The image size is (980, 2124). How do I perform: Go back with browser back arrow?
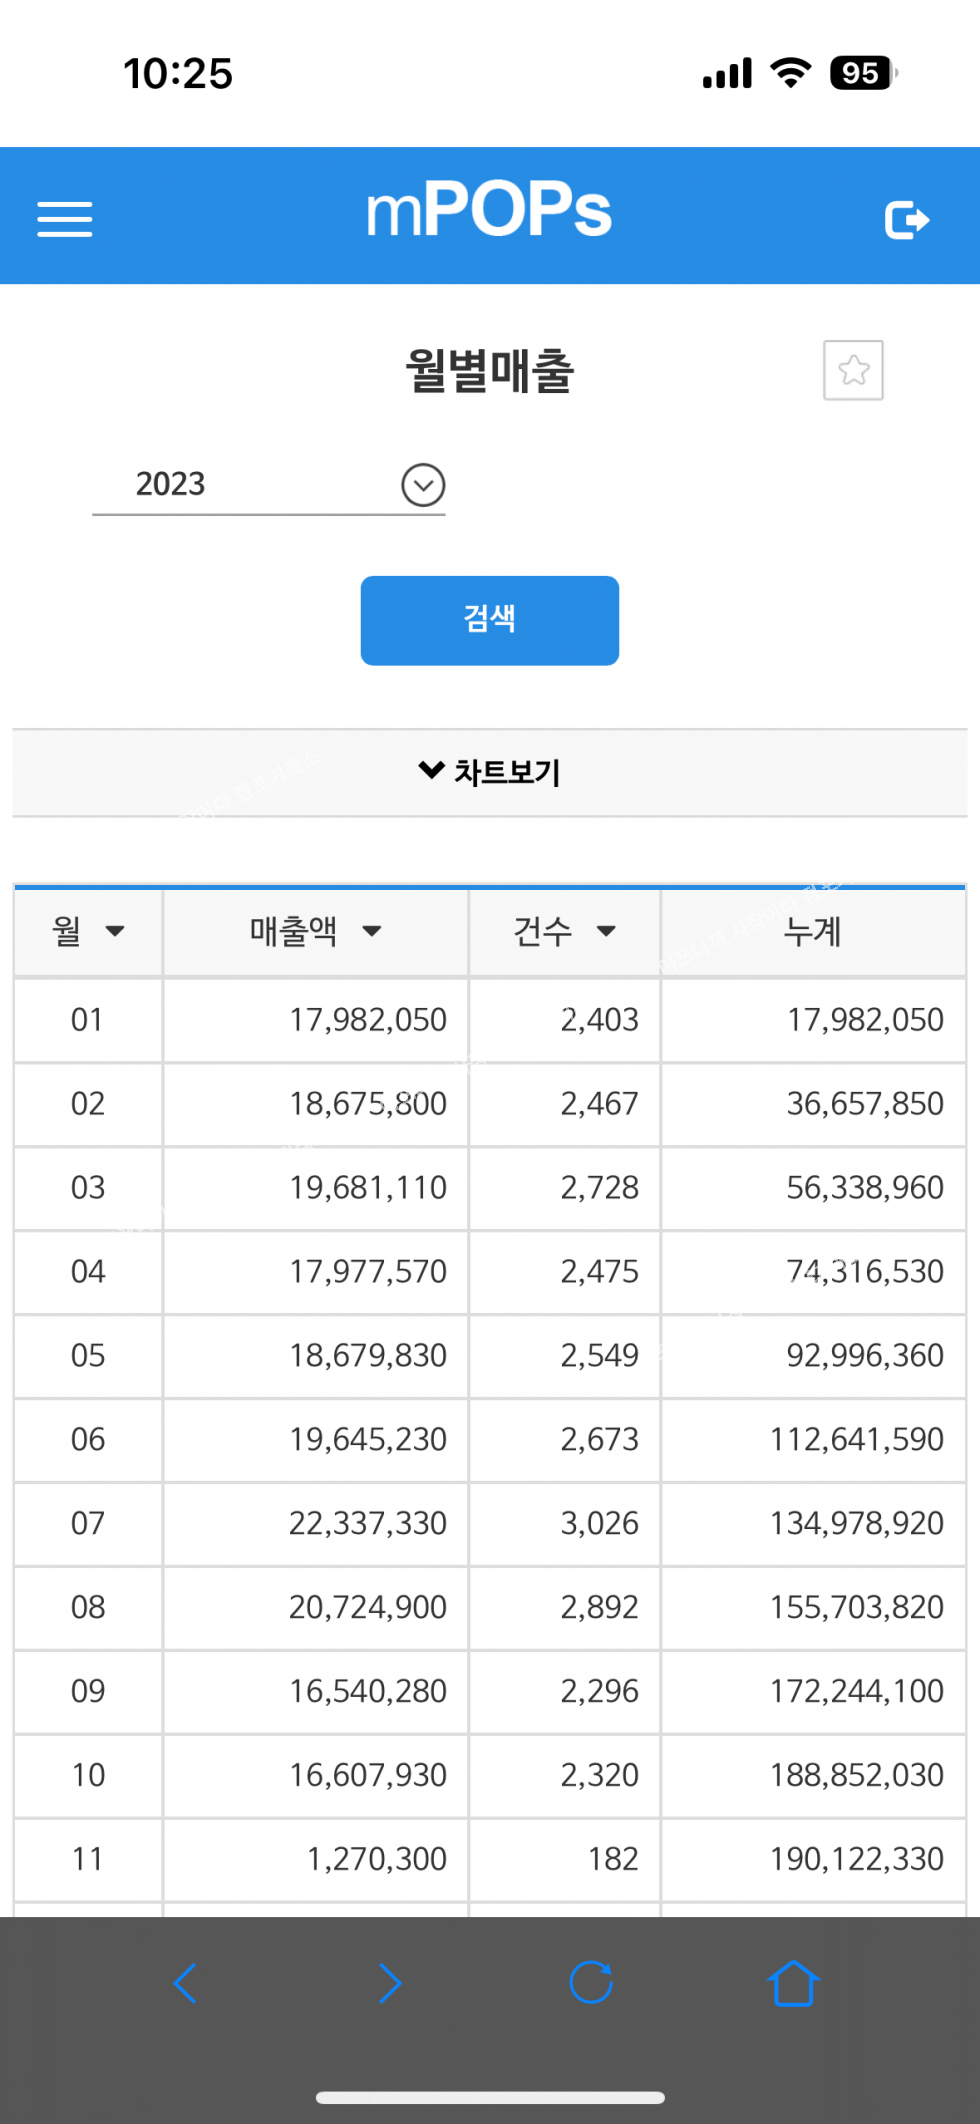185,1982
